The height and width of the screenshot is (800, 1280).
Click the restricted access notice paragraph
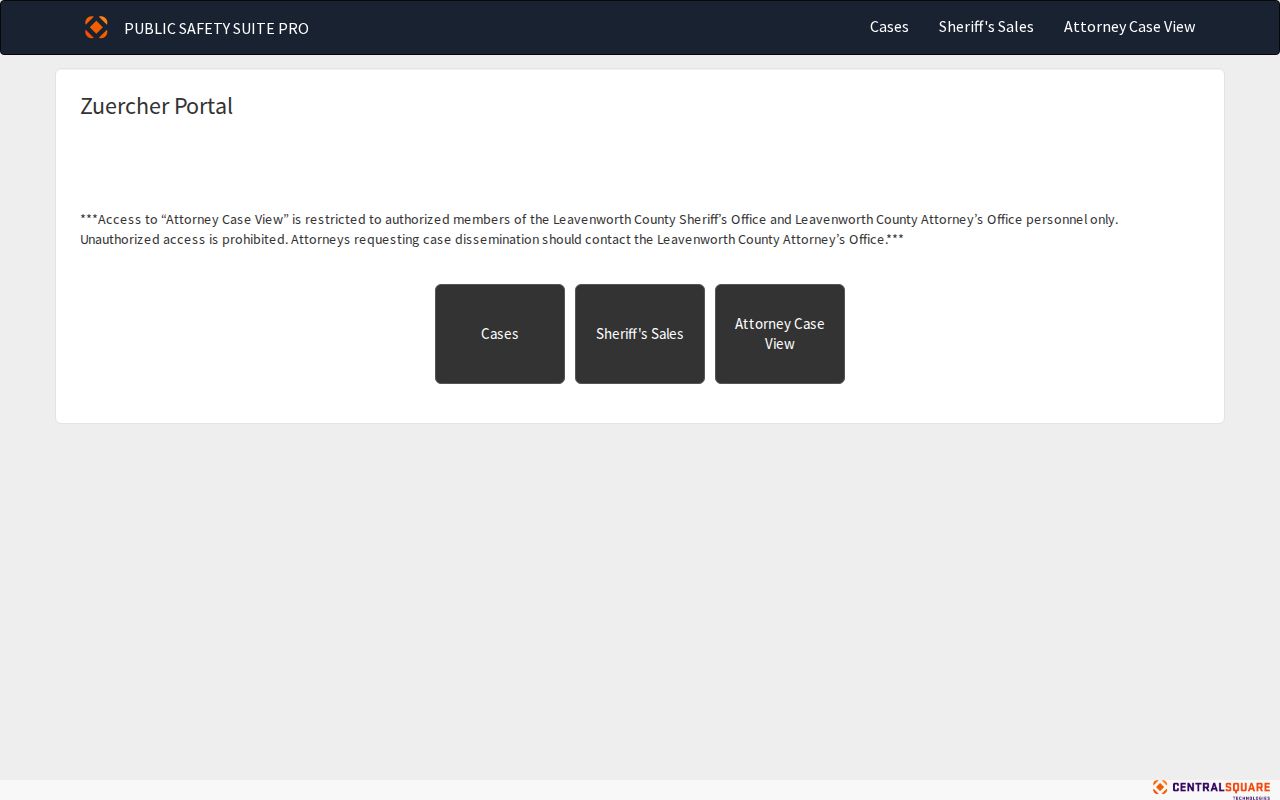tap(599, 229)
